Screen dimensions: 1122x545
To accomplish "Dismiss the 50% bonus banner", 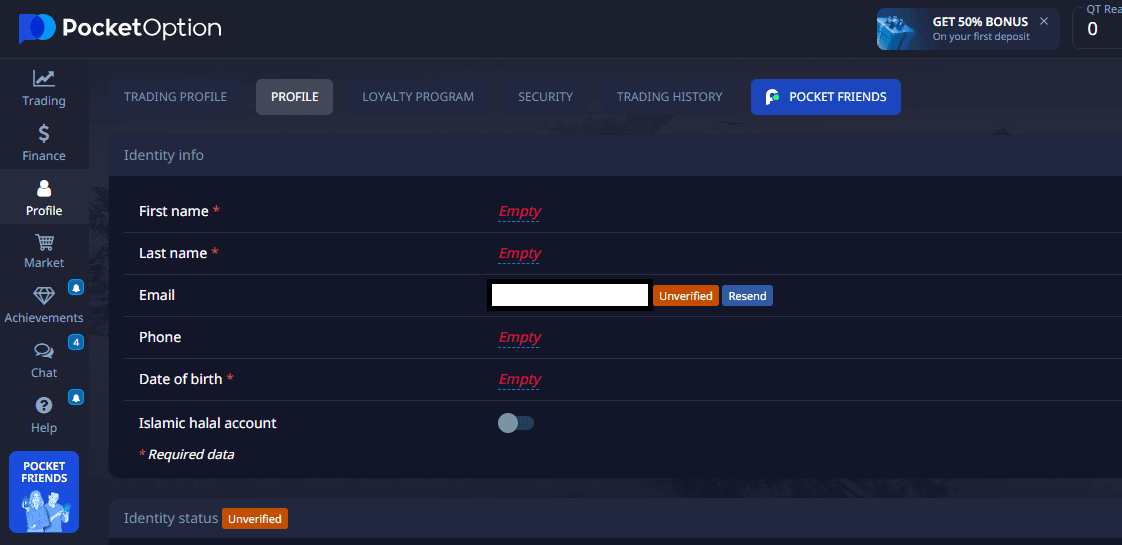I will pos(1044,21).
